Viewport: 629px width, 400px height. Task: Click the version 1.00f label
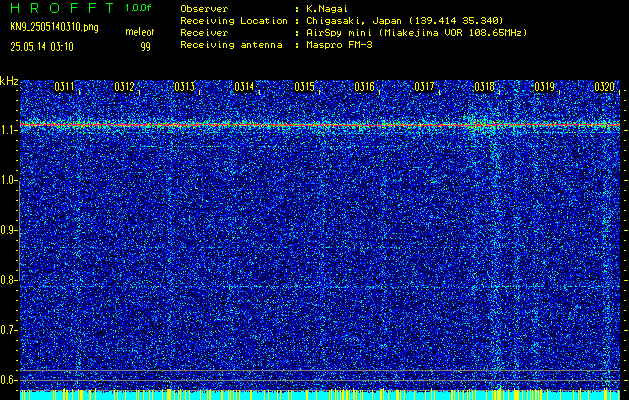(x=138, y=8)
